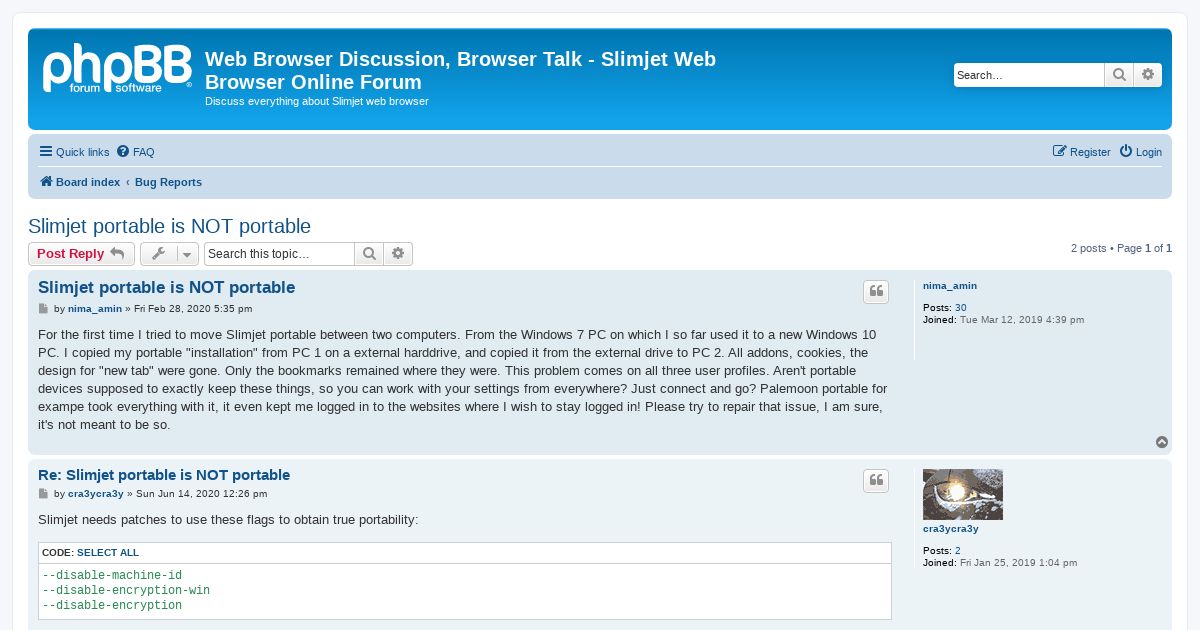
Task: Open nima_amin profile link in sidebar
Action: pos(950,286)
